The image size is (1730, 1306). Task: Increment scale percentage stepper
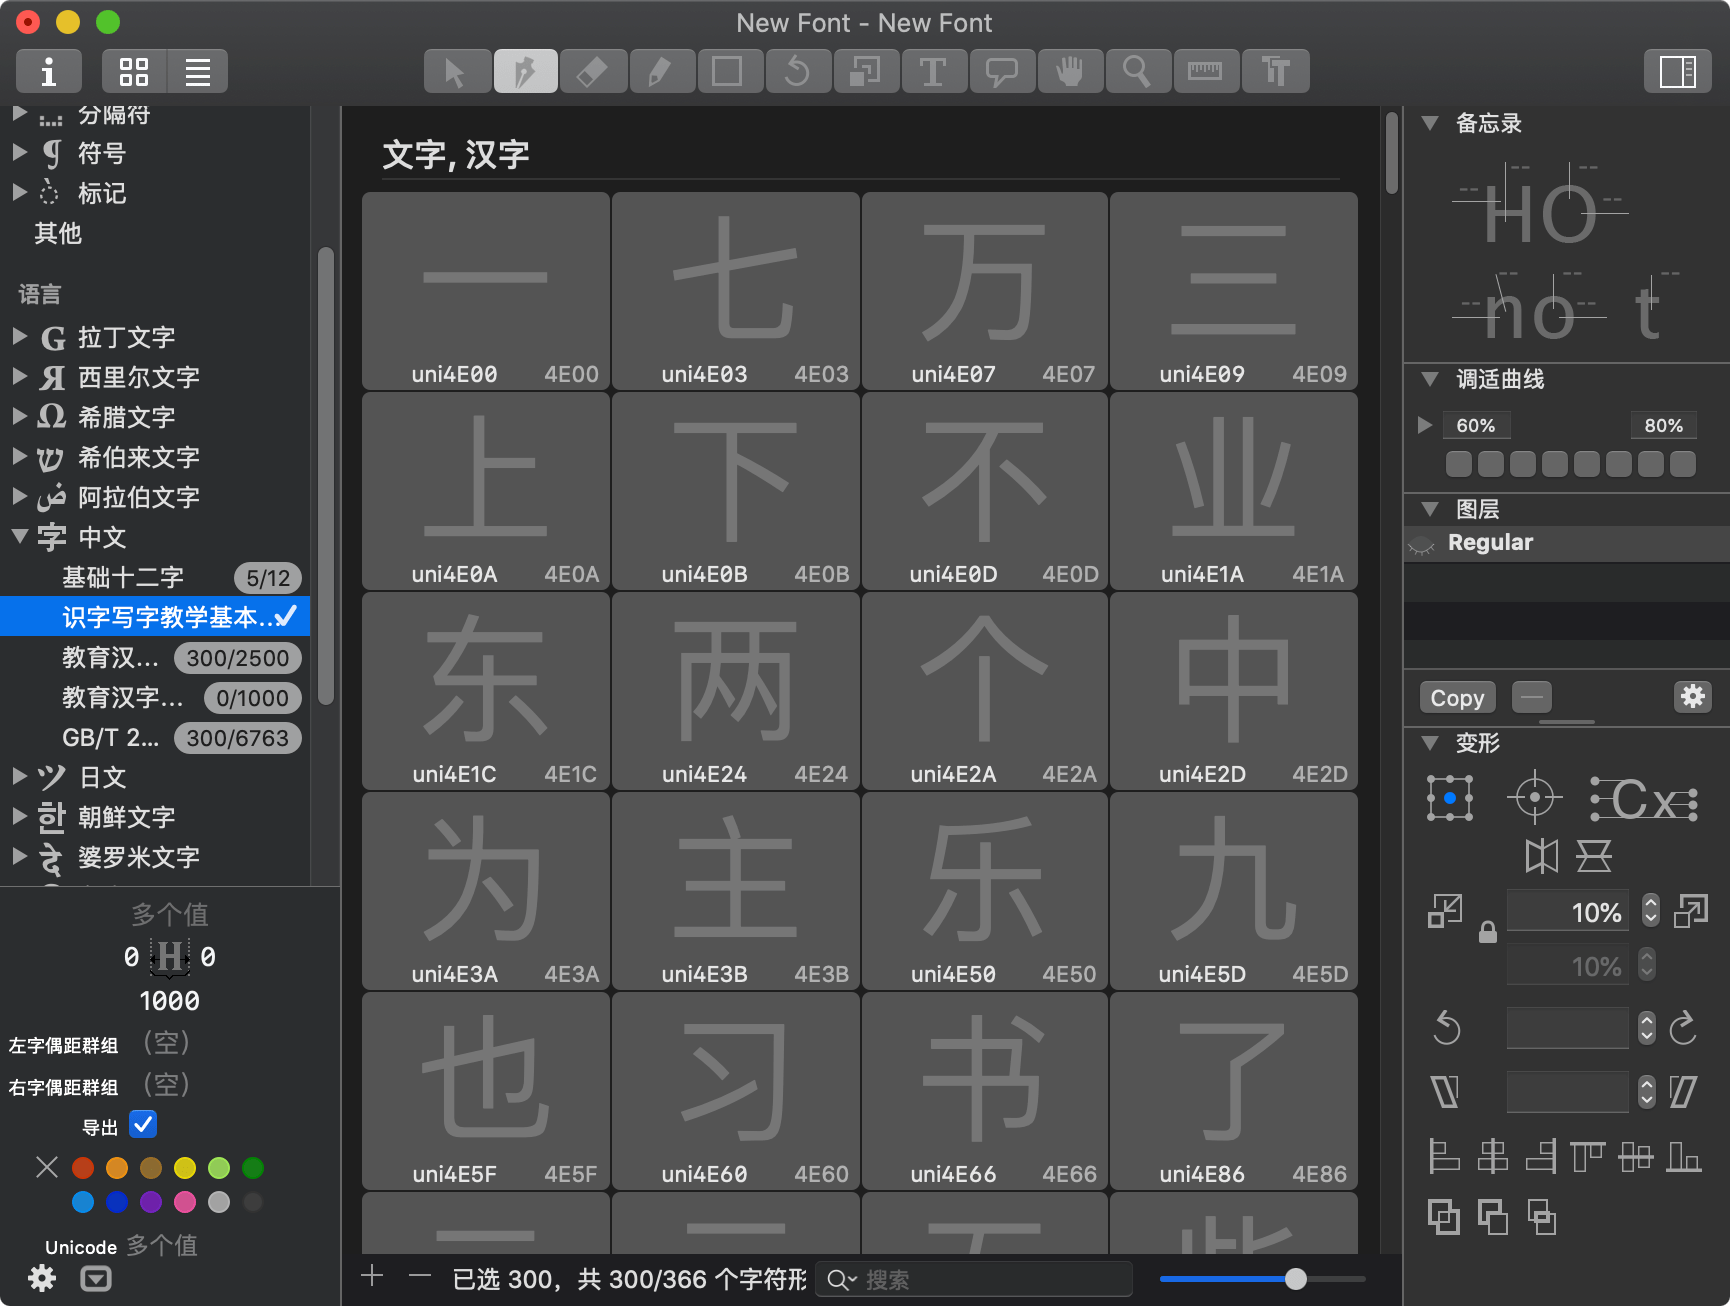[x=1651, y=903]
